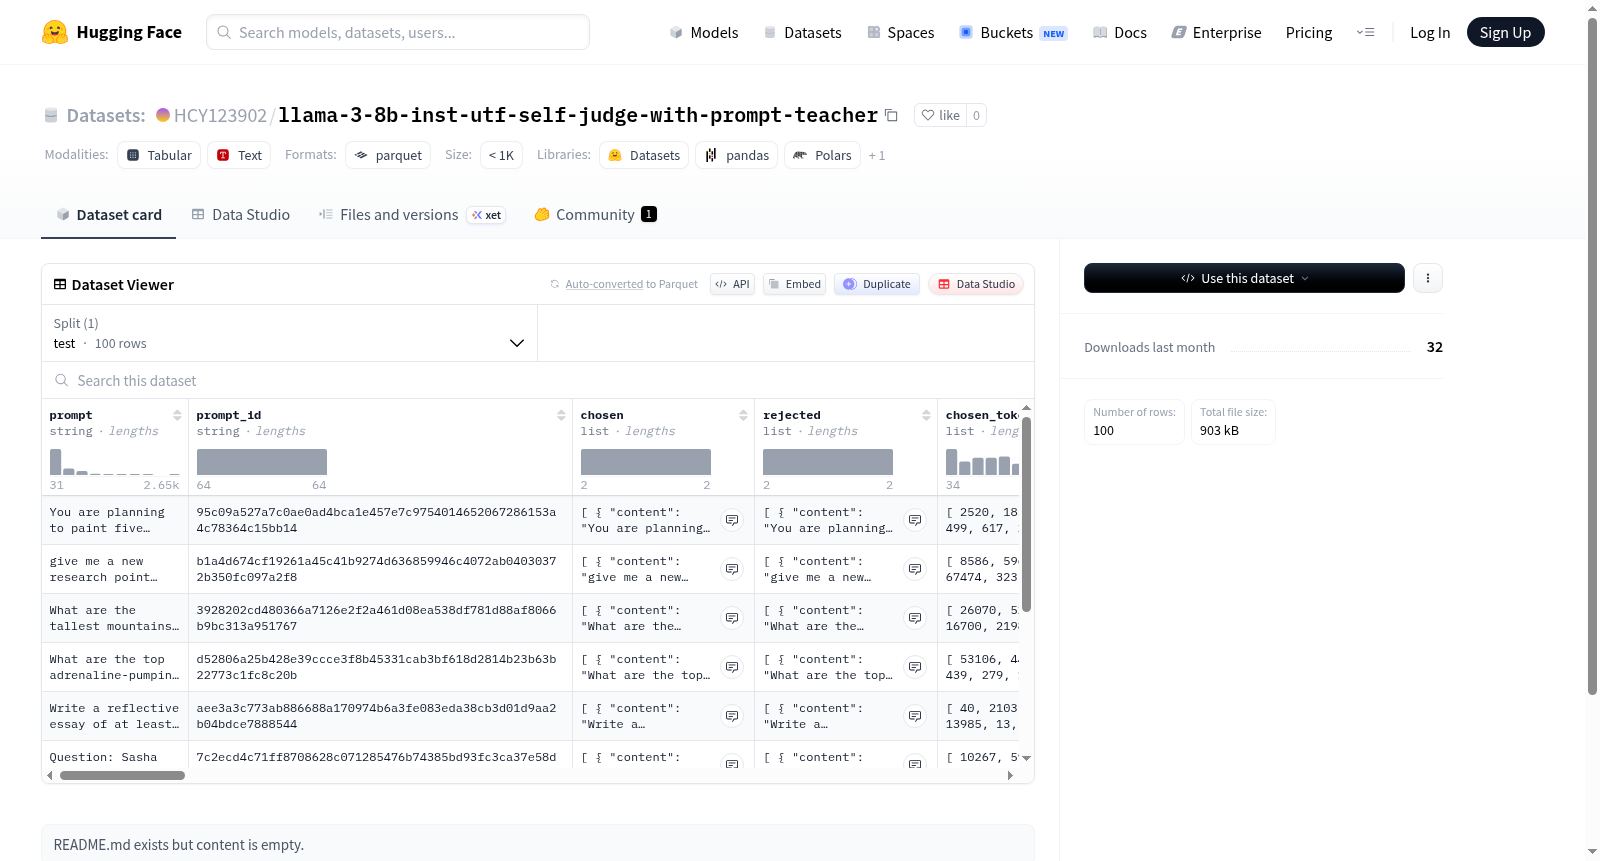Open the Split test dropdown
This screenshot has width=1600, height=861.
pyautogui.click(x=289, y=333)
